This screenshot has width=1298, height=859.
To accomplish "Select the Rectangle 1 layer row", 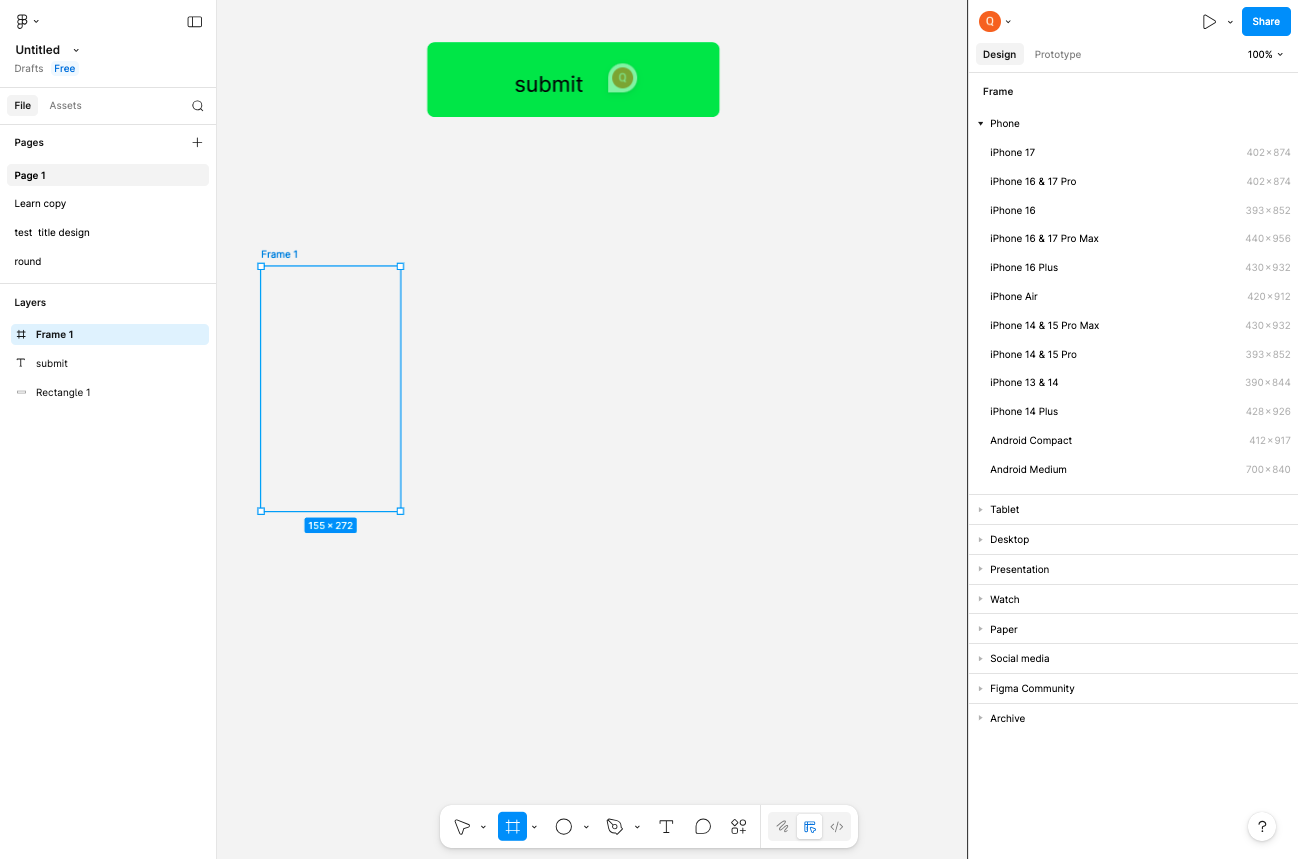I will click(x=110, y=393).
